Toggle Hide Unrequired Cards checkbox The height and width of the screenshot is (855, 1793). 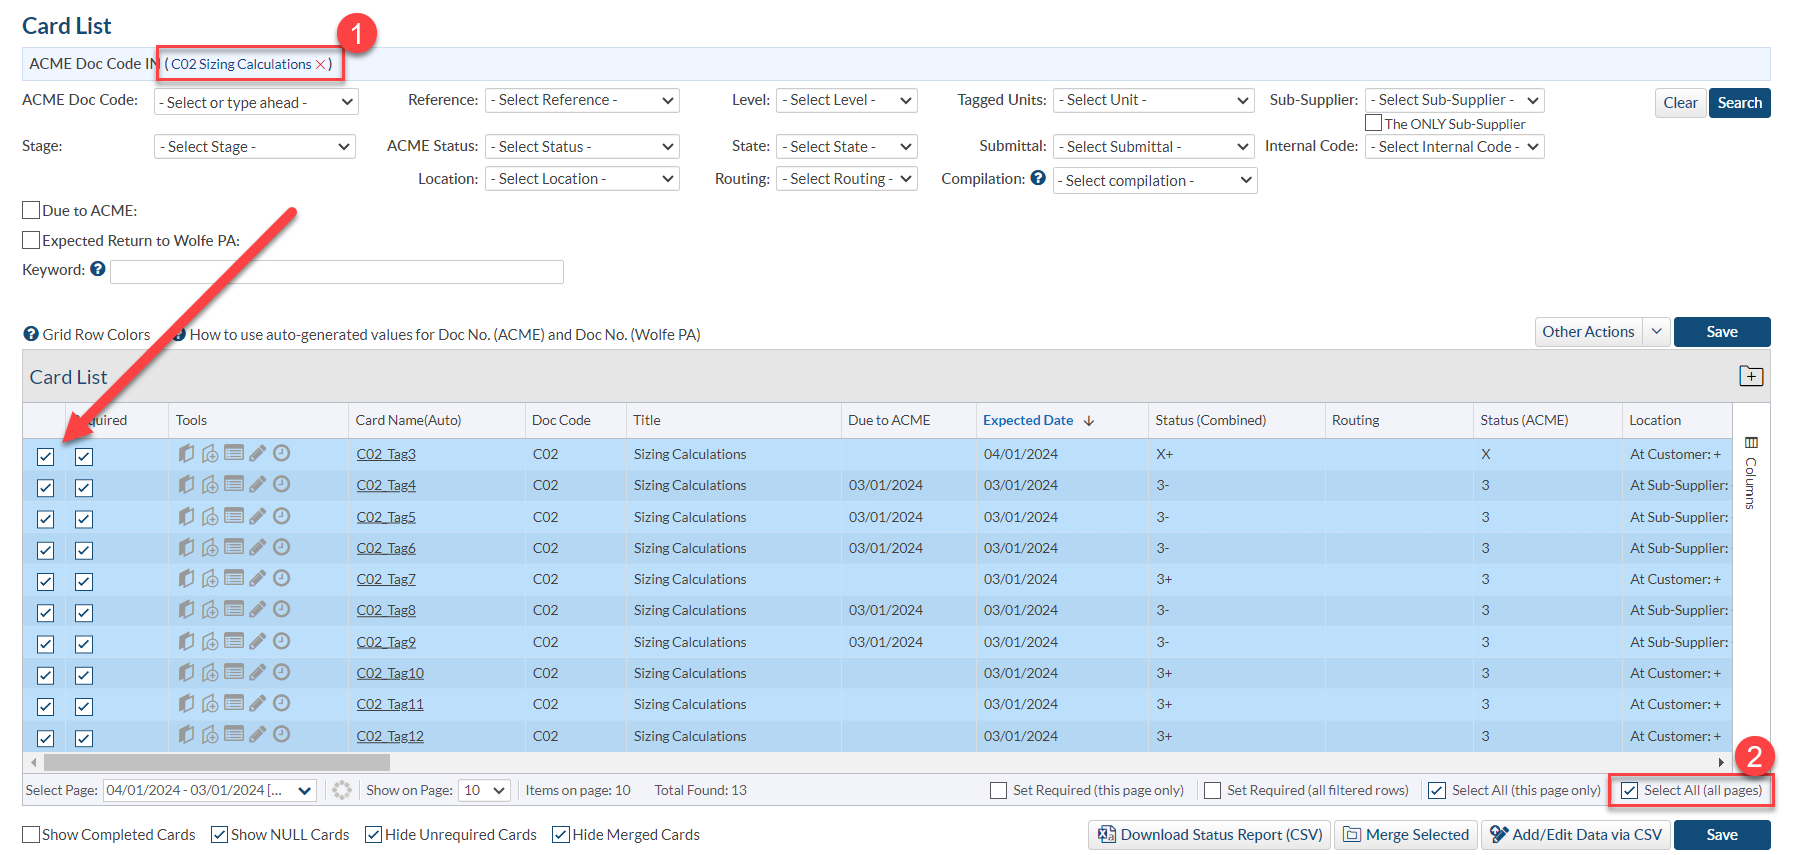pos(373,834)
